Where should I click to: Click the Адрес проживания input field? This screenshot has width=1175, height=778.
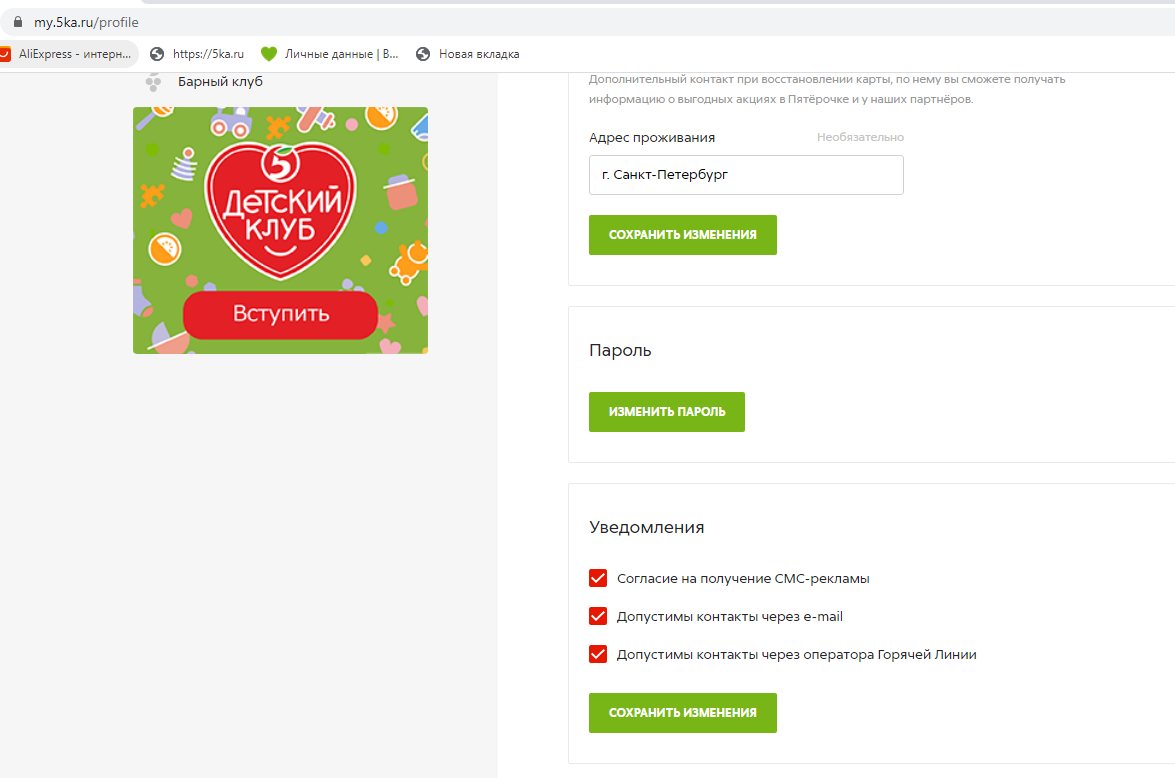coord(746,175)
